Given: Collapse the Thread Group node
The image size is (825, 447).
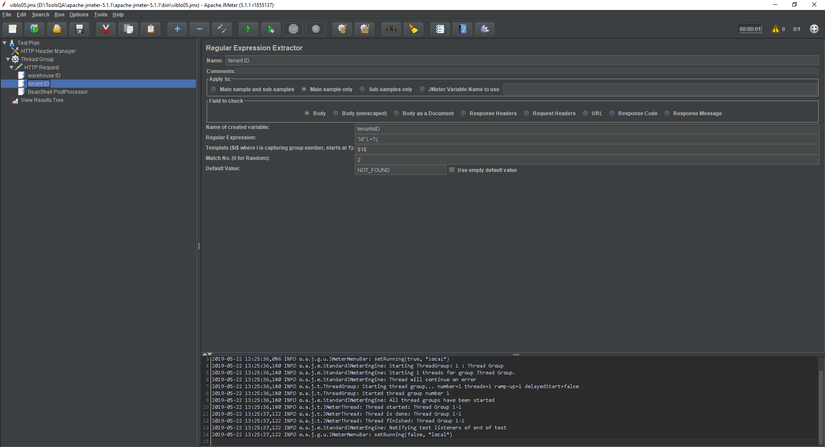Looking at the screenshot, I should tap(8, 59).
